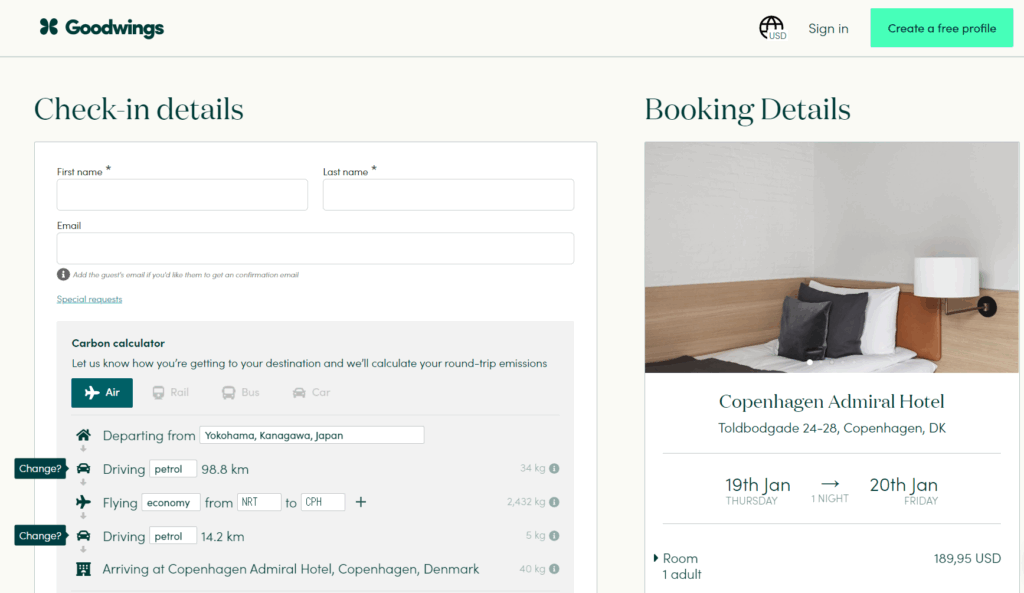The image size is (1024, 593).
Task: Click car icon for 14.2 km driving
Action: tap(84, 536)
